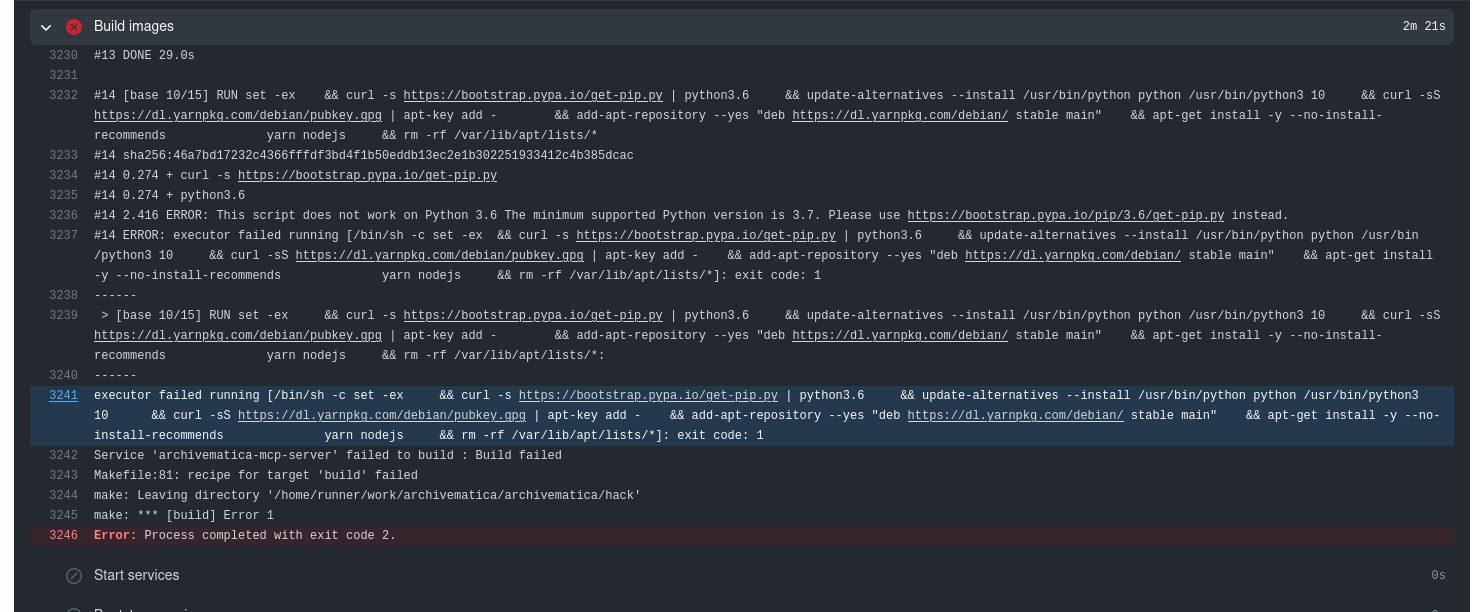Screen dimensions: 1483x612
Task: Click the sha256 hash log line
Action: (x=364, y=156)
